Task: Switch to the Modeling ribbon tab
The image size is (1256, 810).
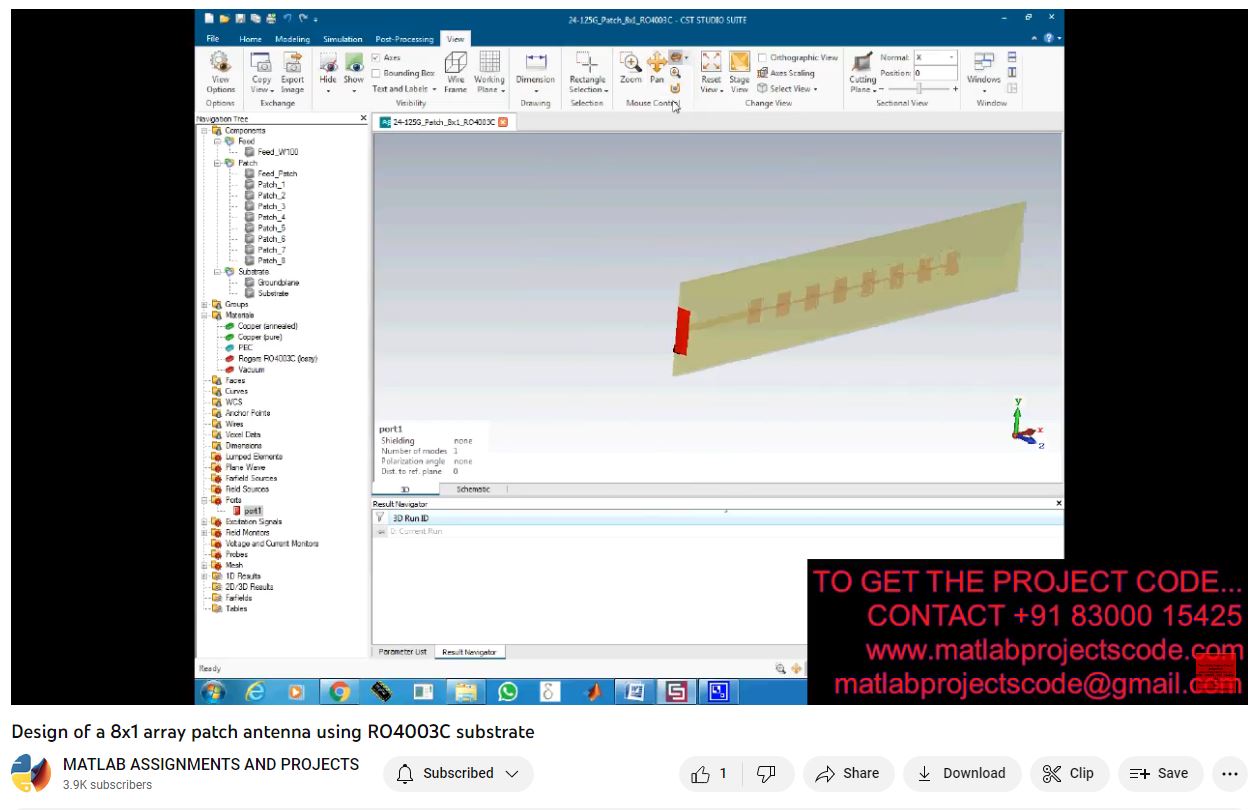Action: (293, 39)
